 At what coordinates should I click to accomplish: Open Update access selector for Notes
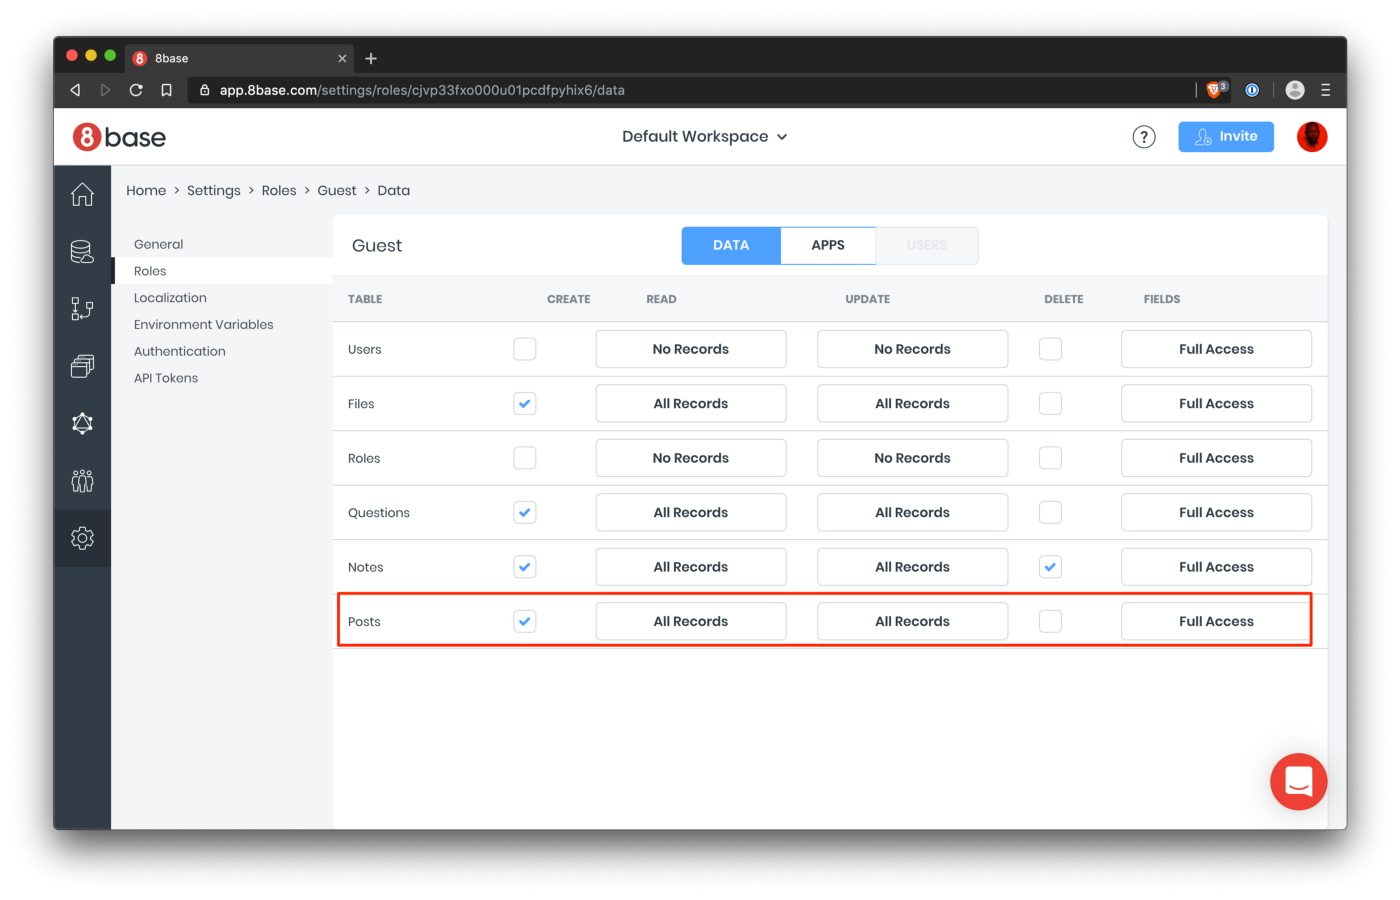pyautogui.click(x=912, y=567)
